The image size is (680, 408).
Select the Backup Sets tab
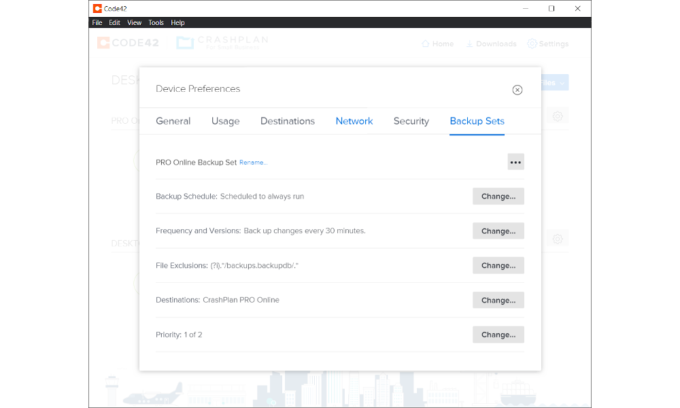(477, 121)
